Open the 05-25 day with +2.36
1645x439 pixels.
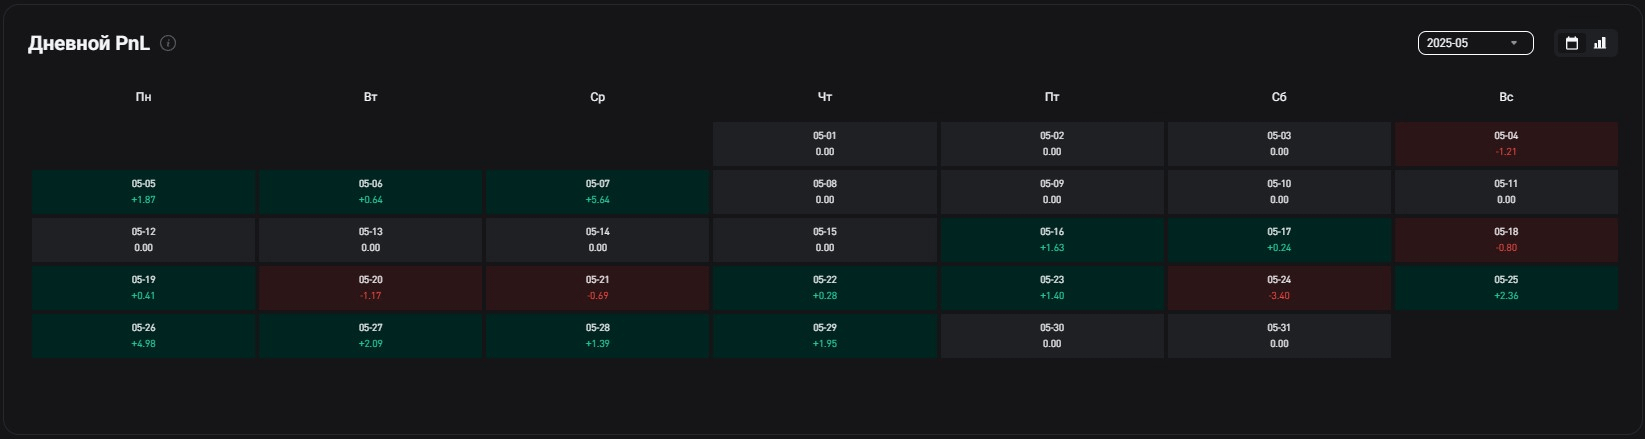coord(1505,288)
